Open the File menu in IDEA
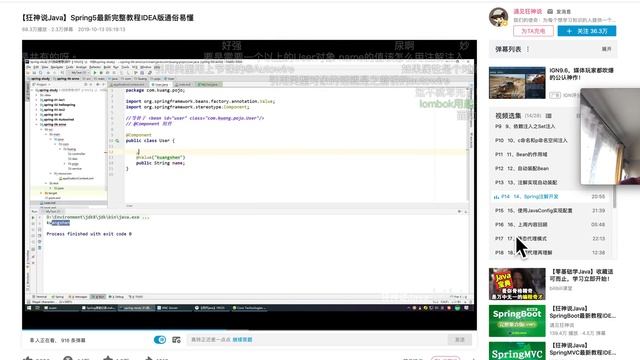This screenshot has width=640, height=360. pyautogui.click(x=29, y=67)
